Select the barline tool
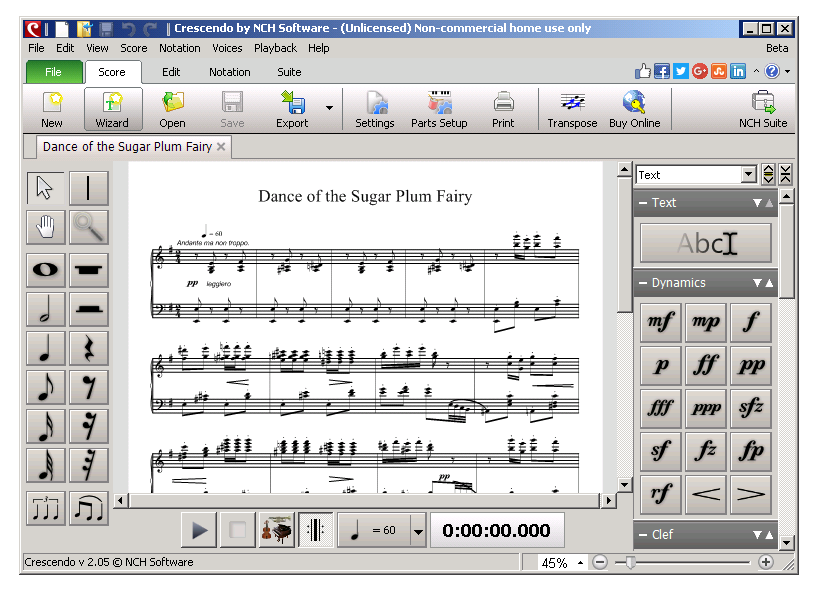 88,188
